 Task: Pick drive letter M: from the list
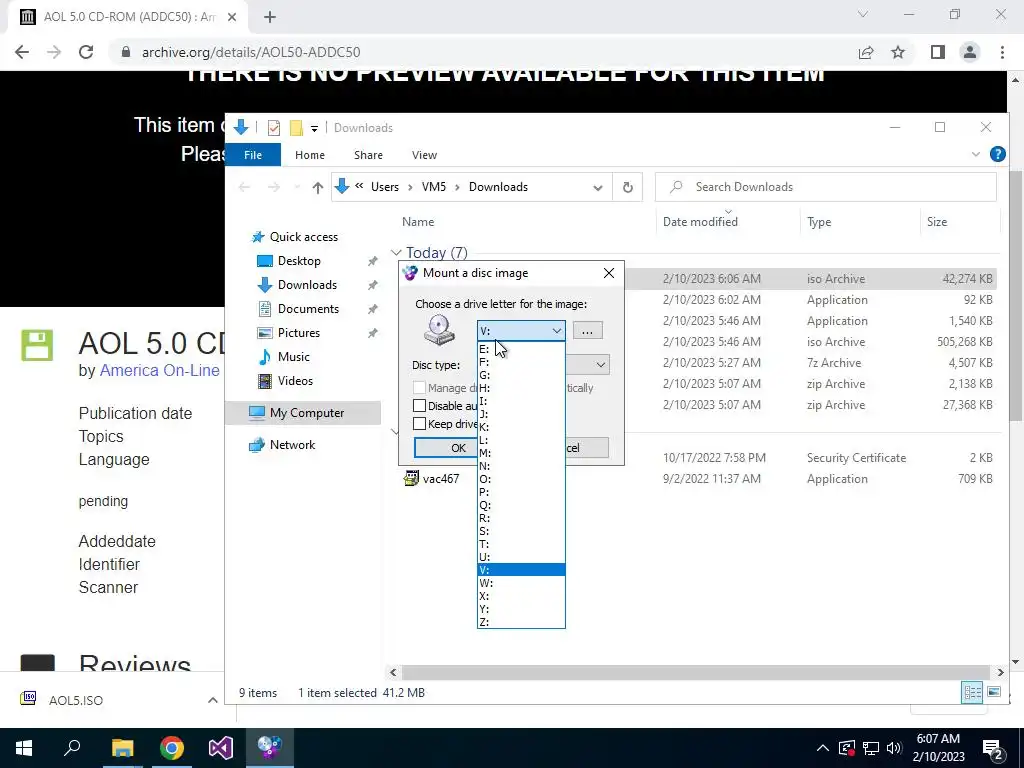521,453
